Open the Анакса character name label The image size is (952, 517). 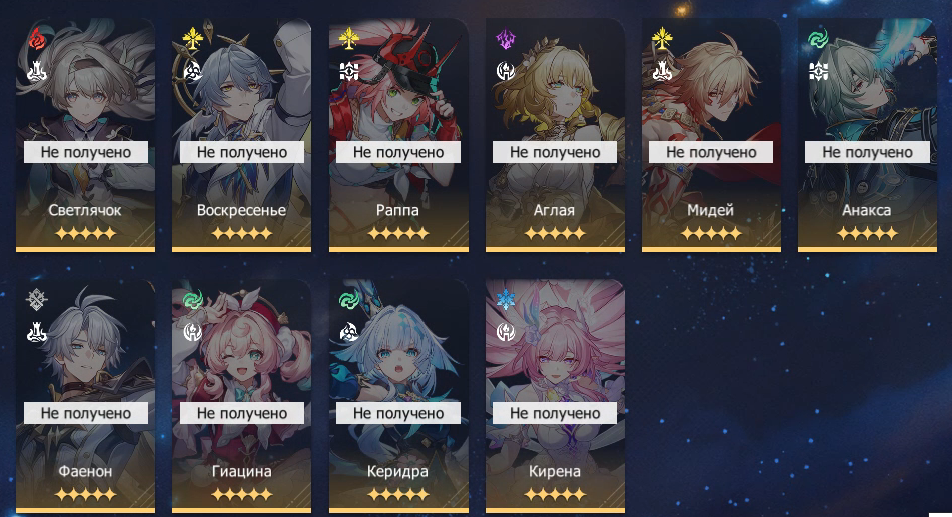(866, 210)
